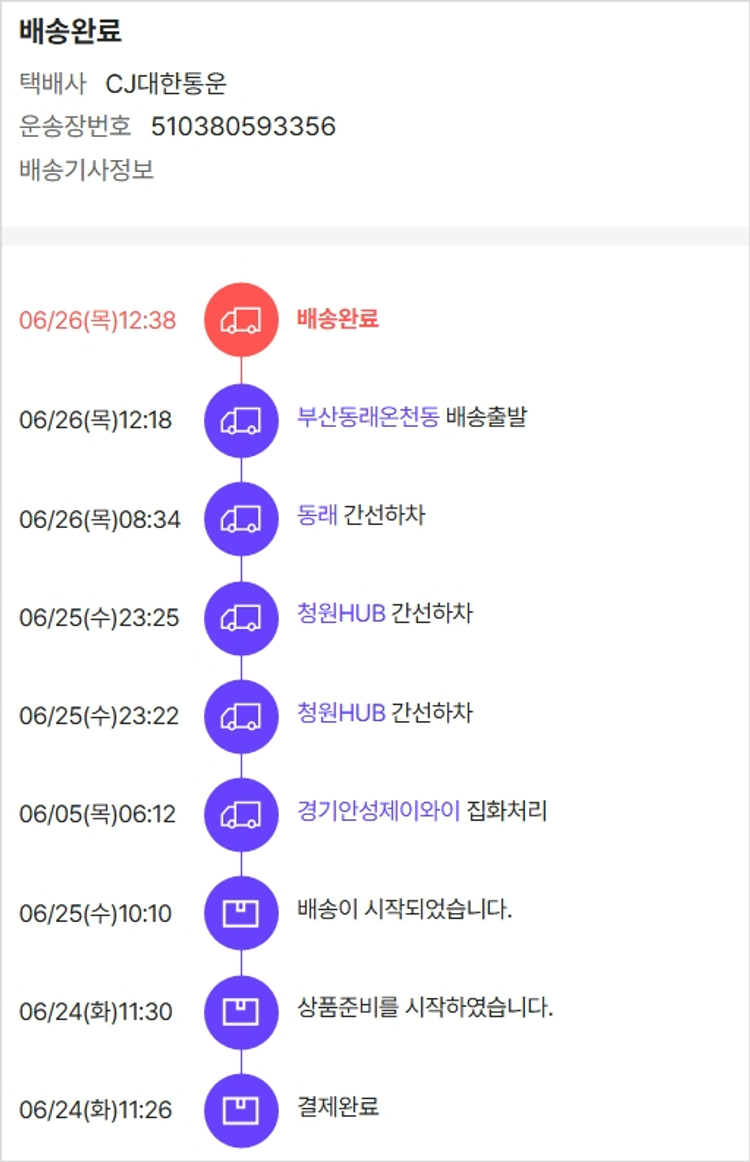Viewport: 750px width, 1162px height.
Task: Click the CJ대한통운 courier name
Action: click(166, 83)
